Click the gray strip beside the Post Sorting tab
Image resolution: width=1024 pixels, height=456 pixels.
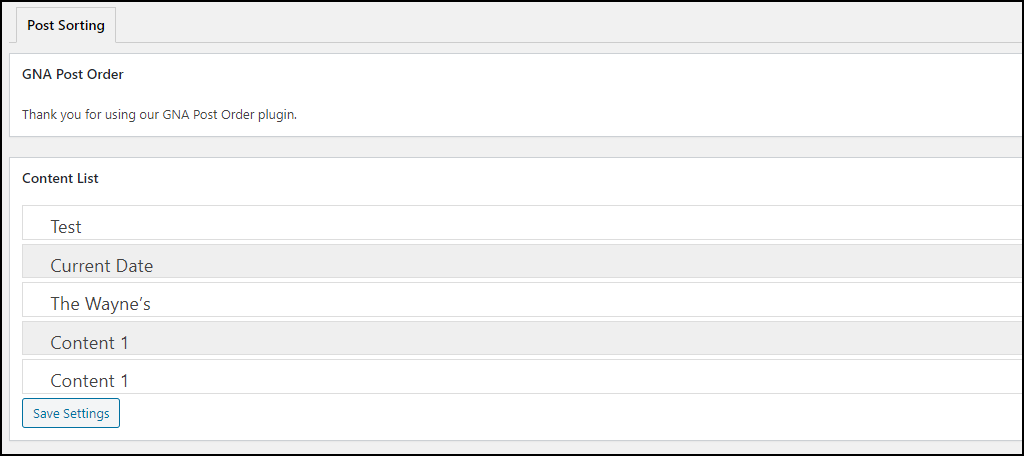[568, 25]
